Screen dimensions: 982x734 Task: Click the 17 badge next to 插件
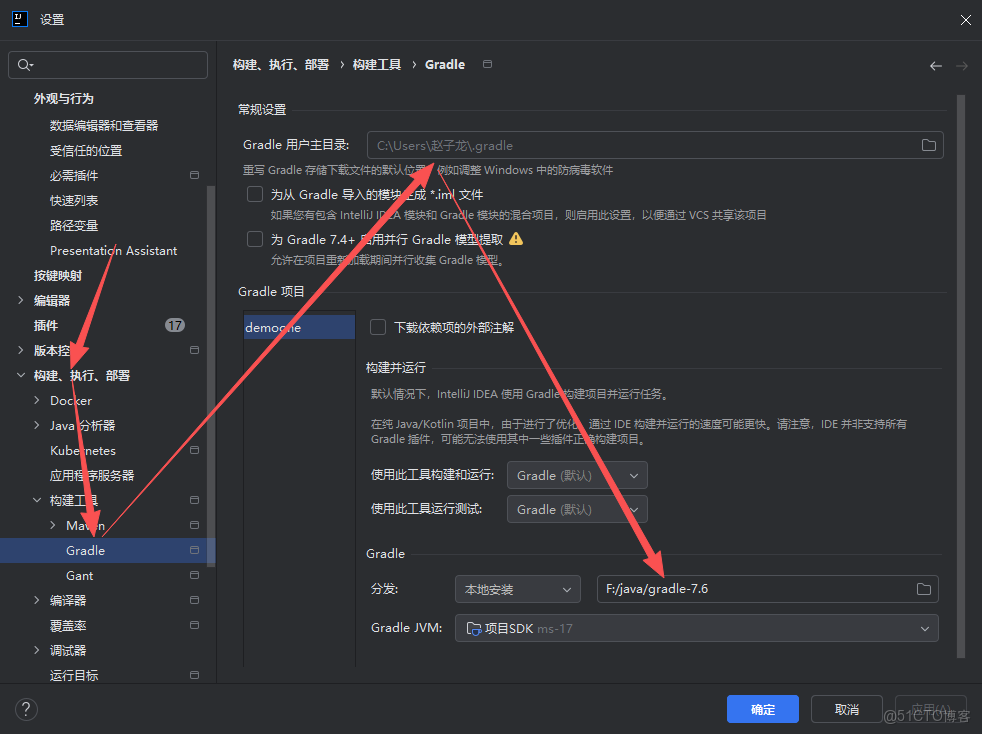pos(175,324)
